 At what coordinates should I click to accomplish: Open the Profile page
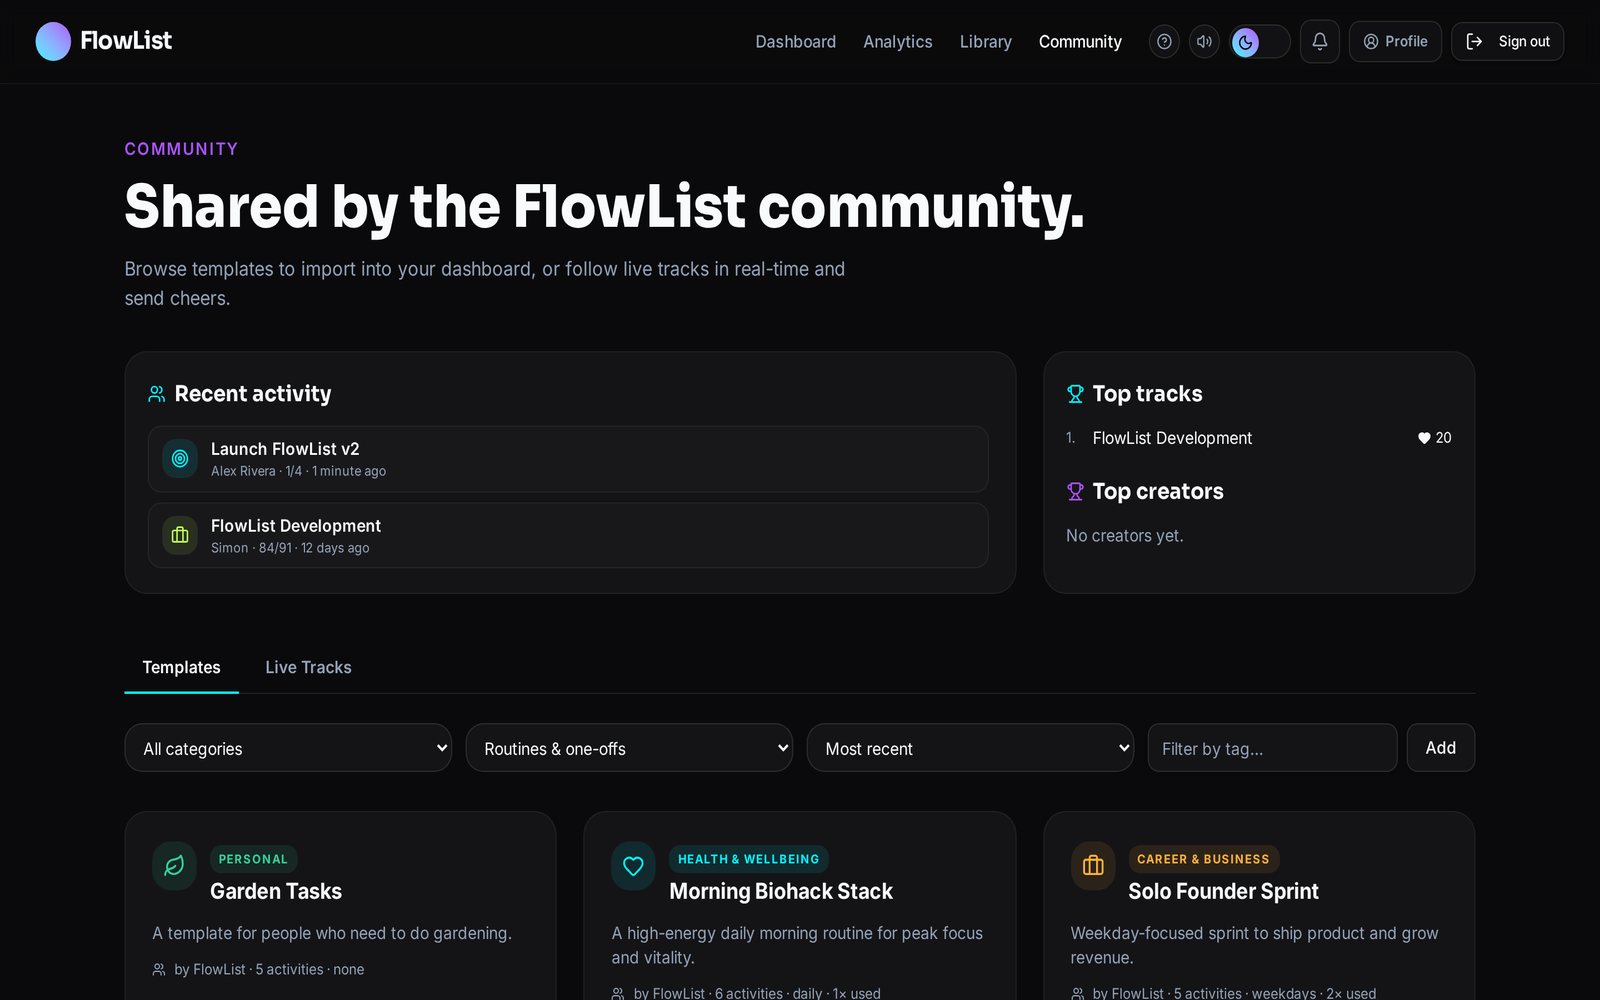pos(1395,41)
